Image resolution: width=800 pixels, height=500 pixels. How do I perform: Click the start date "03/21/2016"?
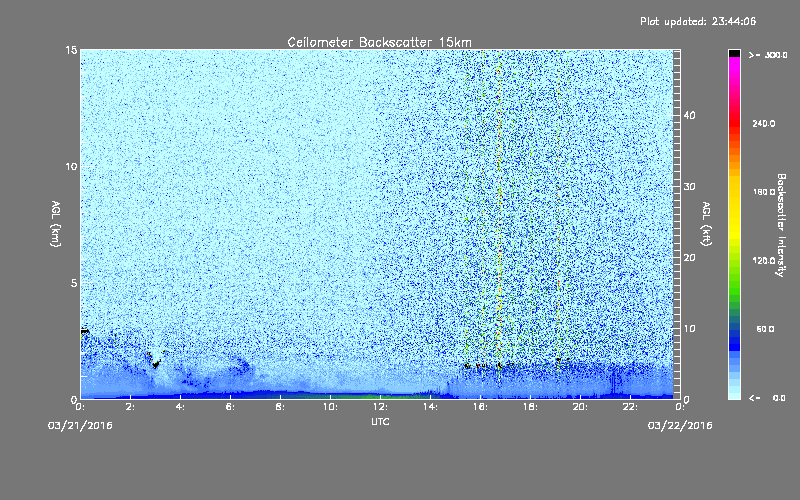[x=80, y=426]
